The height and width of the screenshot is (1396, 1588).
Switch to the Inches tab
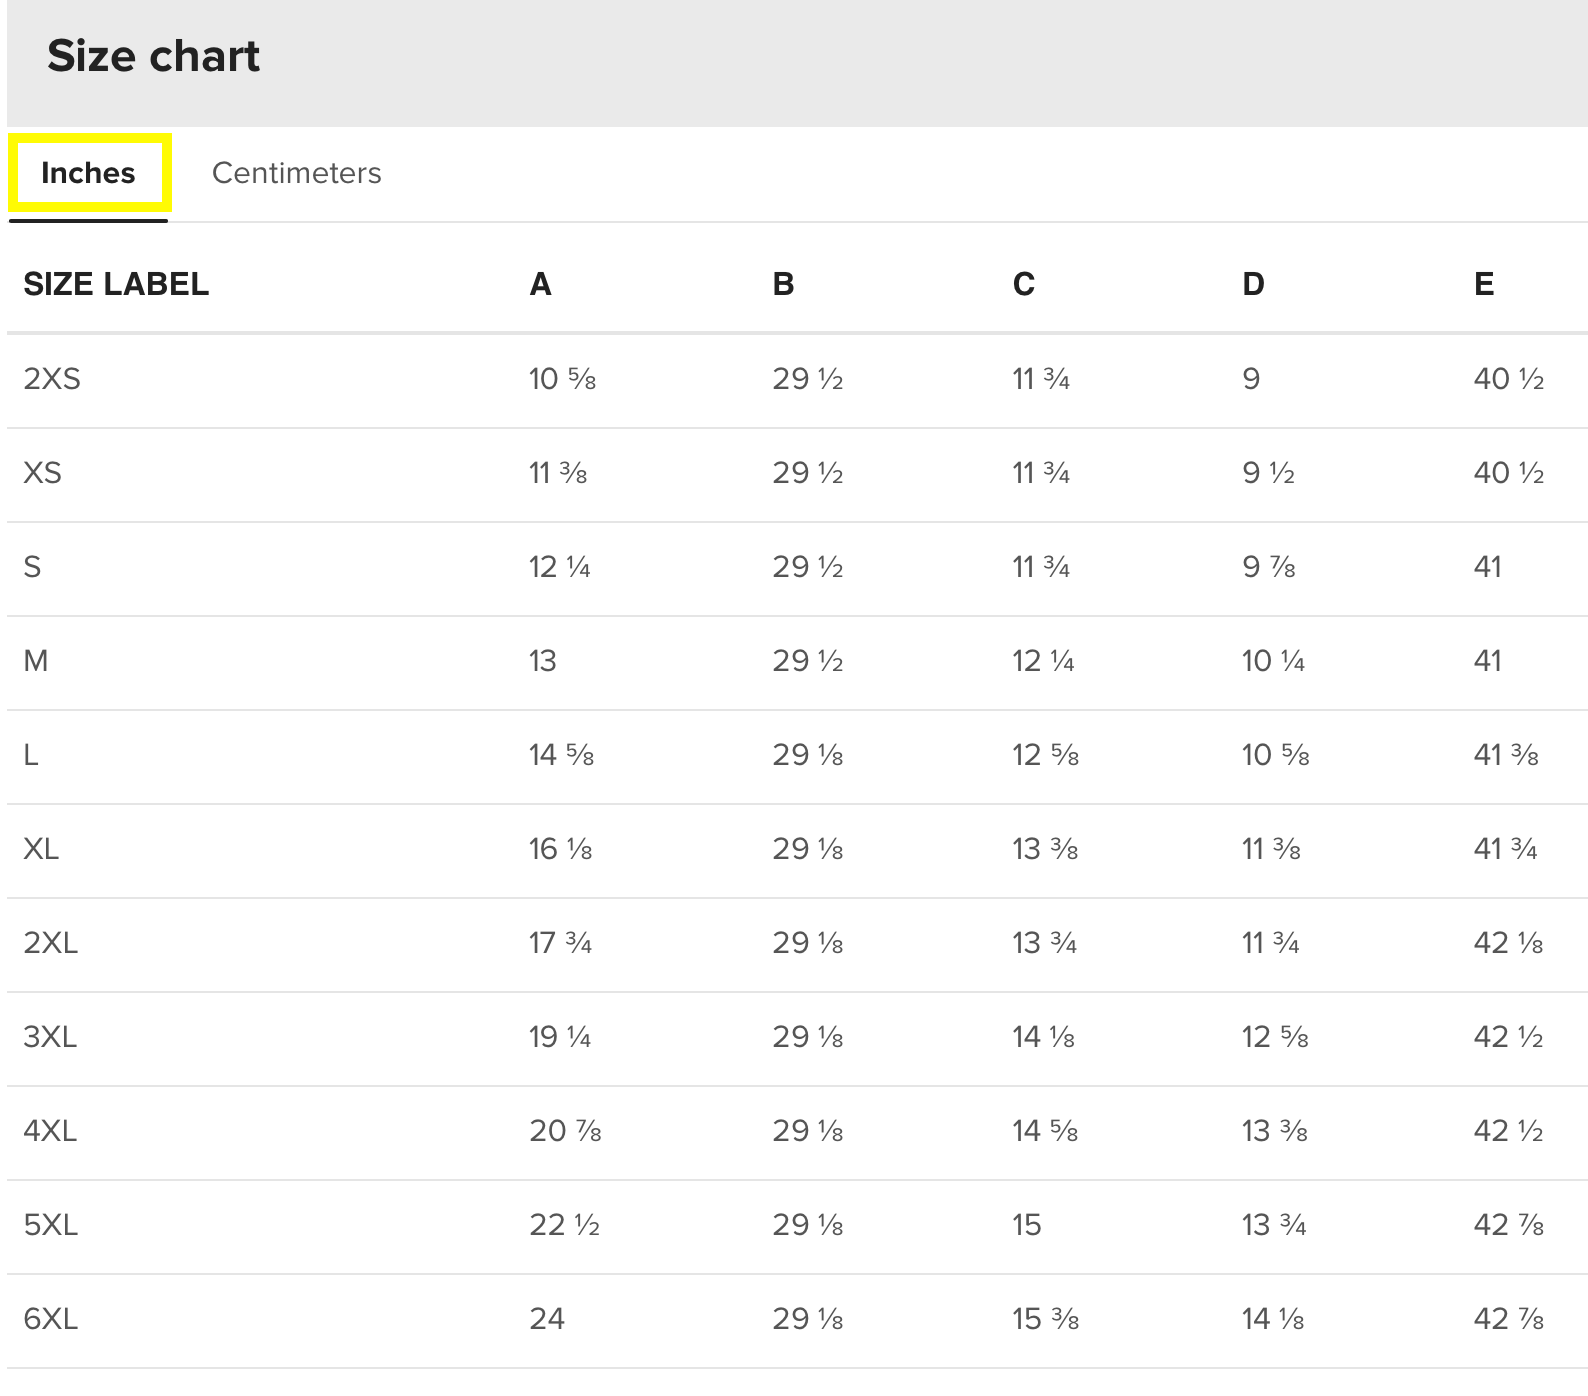pos(88,173)
